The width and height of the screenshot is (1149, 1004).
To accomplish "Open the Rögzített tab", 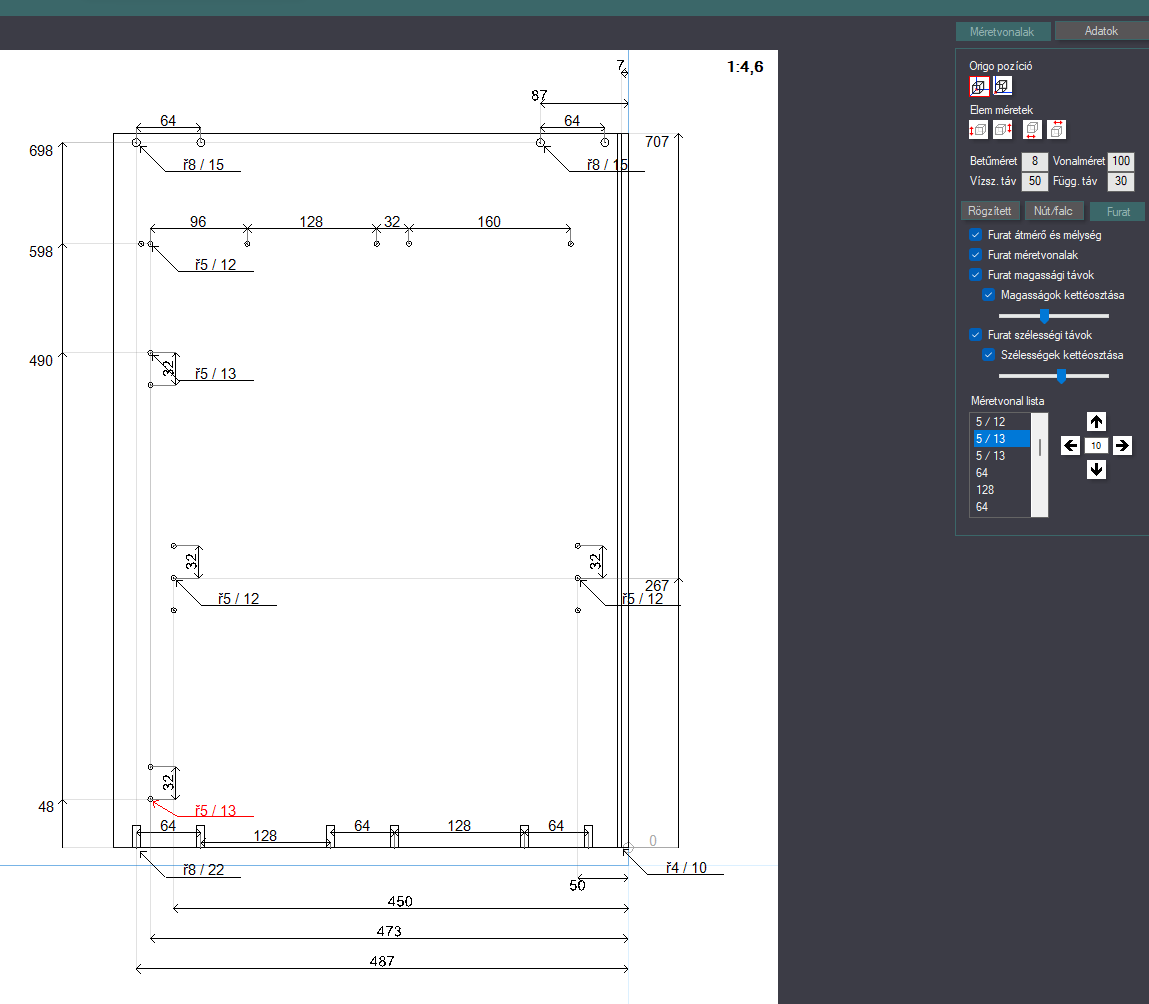I will point(989,211).
